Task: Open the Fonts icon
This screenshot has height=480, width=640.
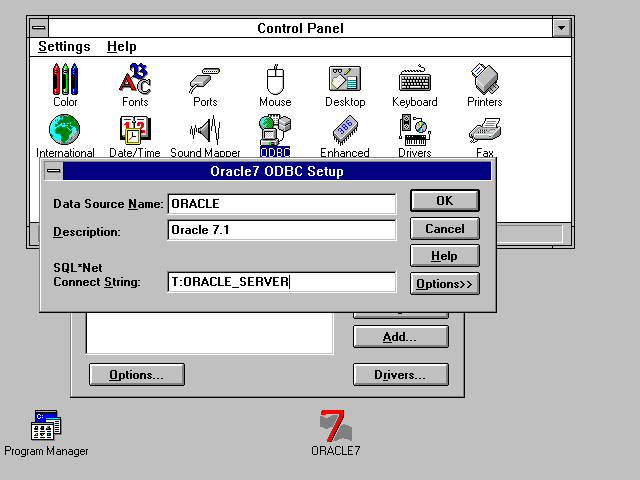Action: (x=135, y=80)
